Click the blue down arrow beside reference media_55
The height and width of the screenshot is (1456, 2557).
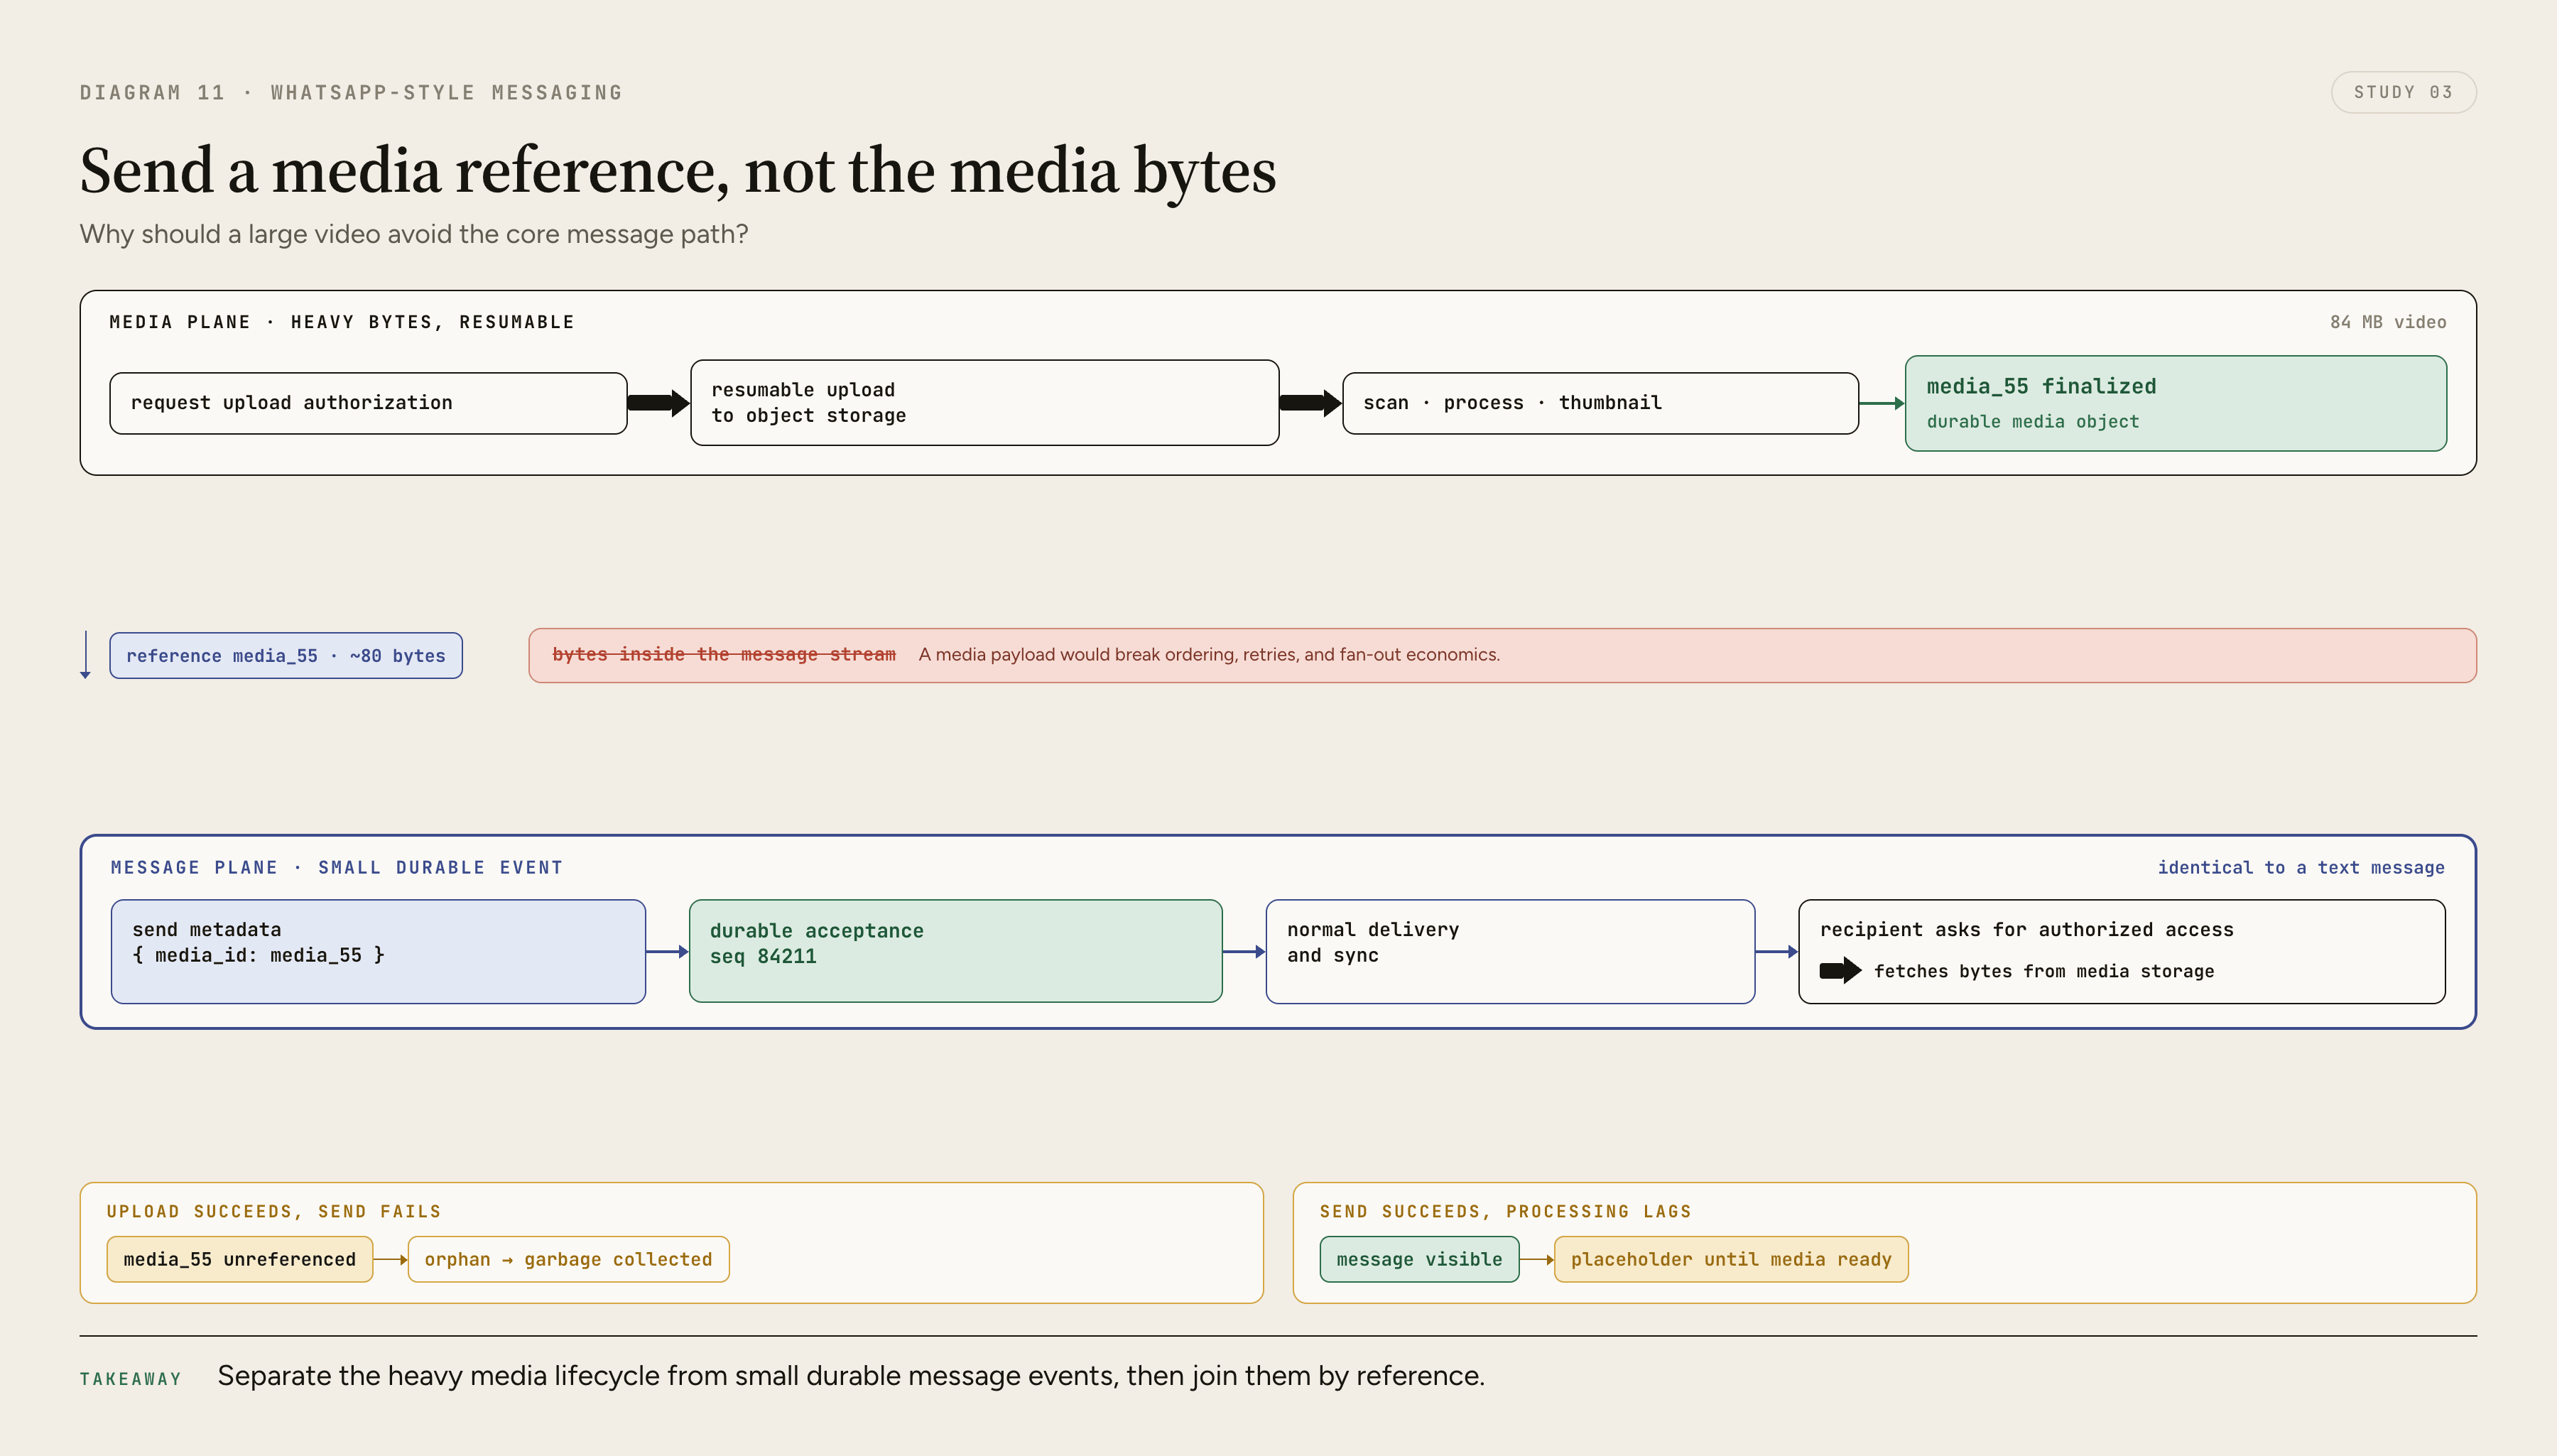[x=86, y=655]
